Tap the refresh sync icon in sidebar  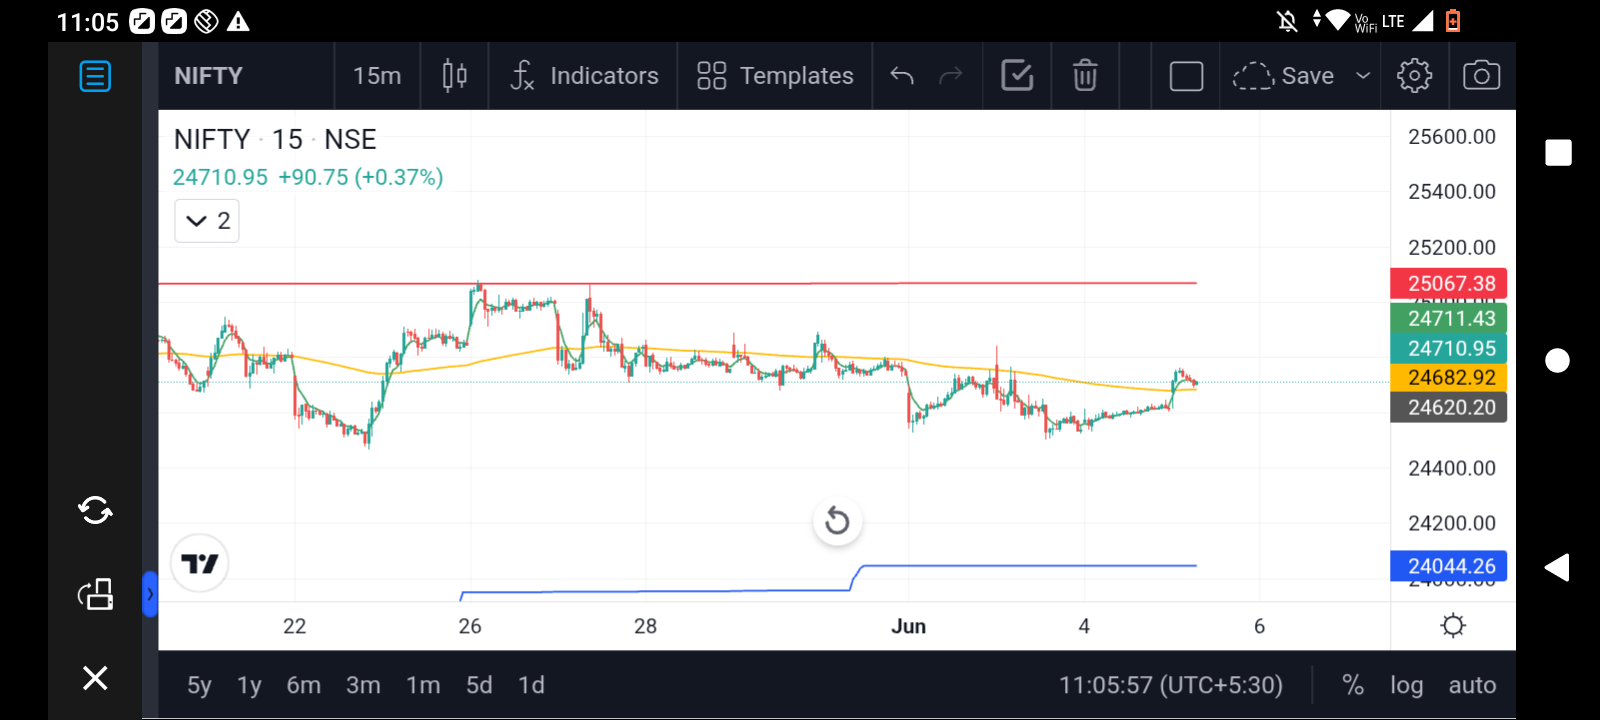point(95,511)
